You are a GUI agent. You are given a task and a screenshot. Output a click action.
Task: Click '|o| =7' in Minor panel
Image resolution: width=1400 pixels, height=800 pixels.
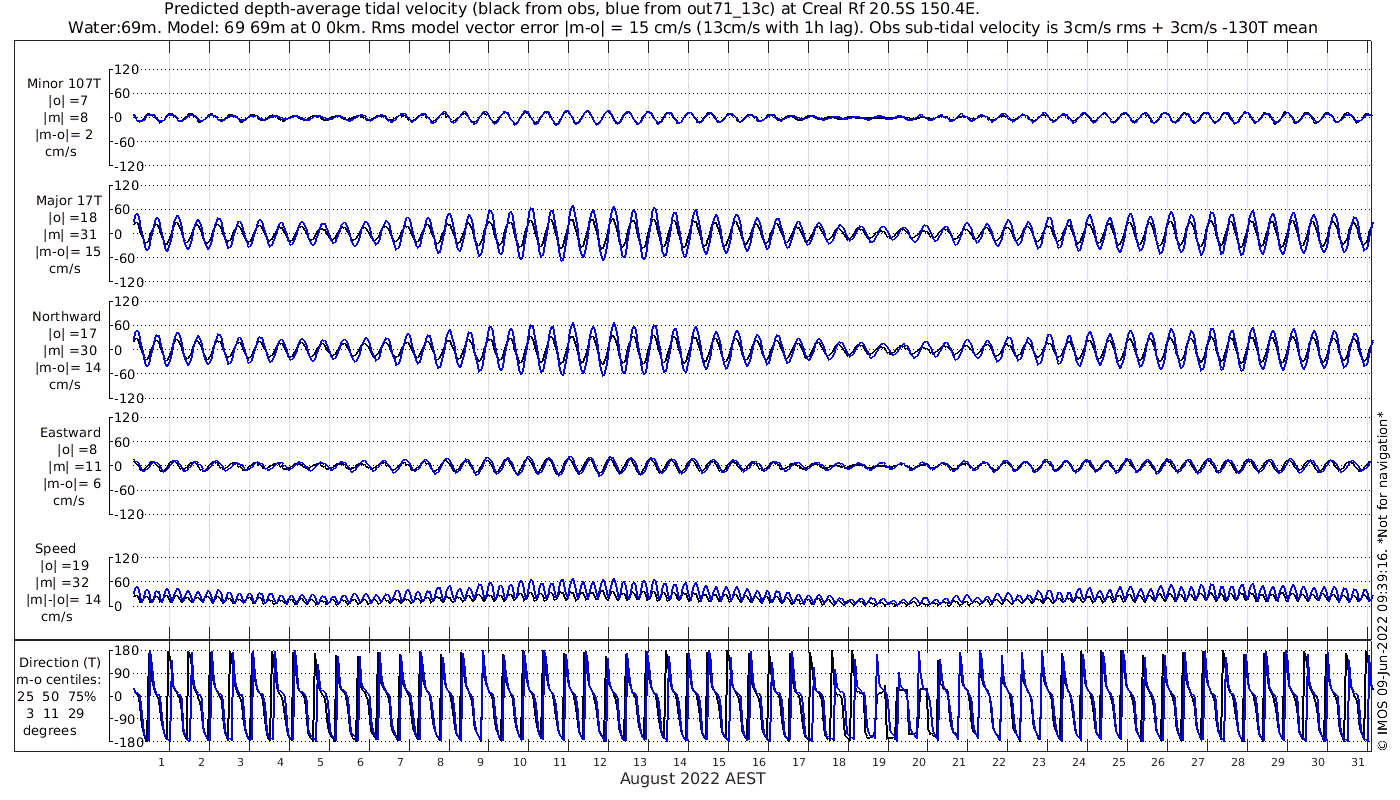coord(68,100)
